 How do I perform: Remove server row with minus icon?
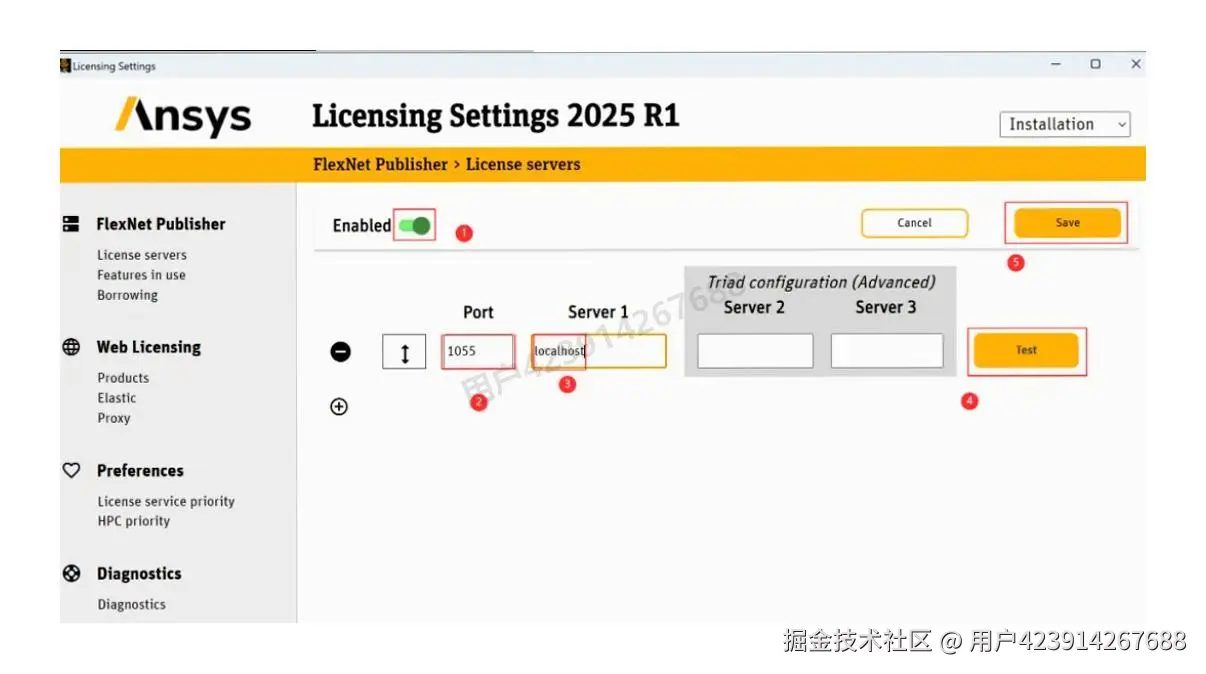[341, 352]
